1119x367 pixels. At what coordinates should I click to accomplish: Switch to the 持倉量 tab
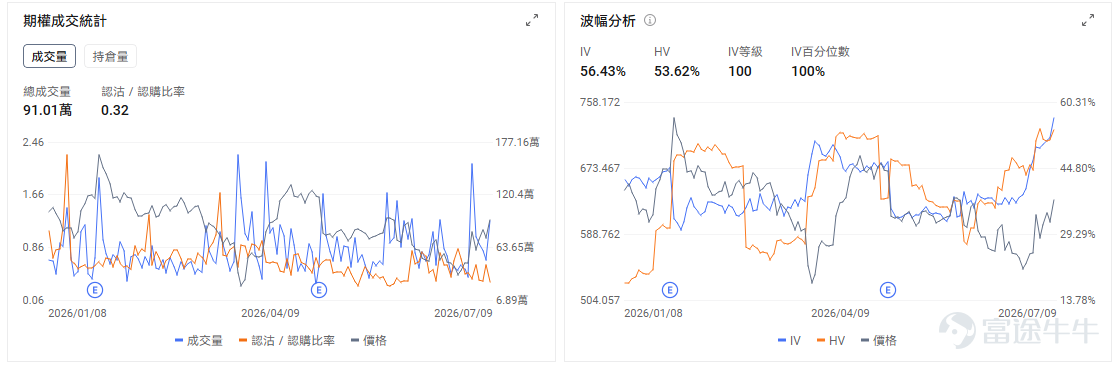[x=111, y=56]
